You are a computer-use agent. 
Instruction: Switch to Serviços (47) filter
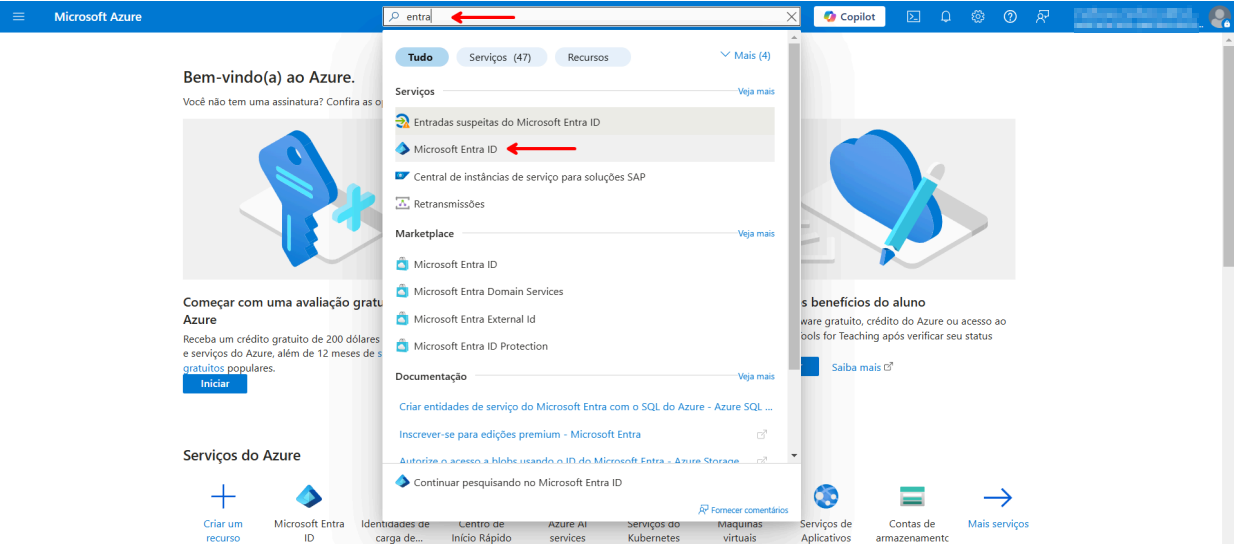pos(500,57)
